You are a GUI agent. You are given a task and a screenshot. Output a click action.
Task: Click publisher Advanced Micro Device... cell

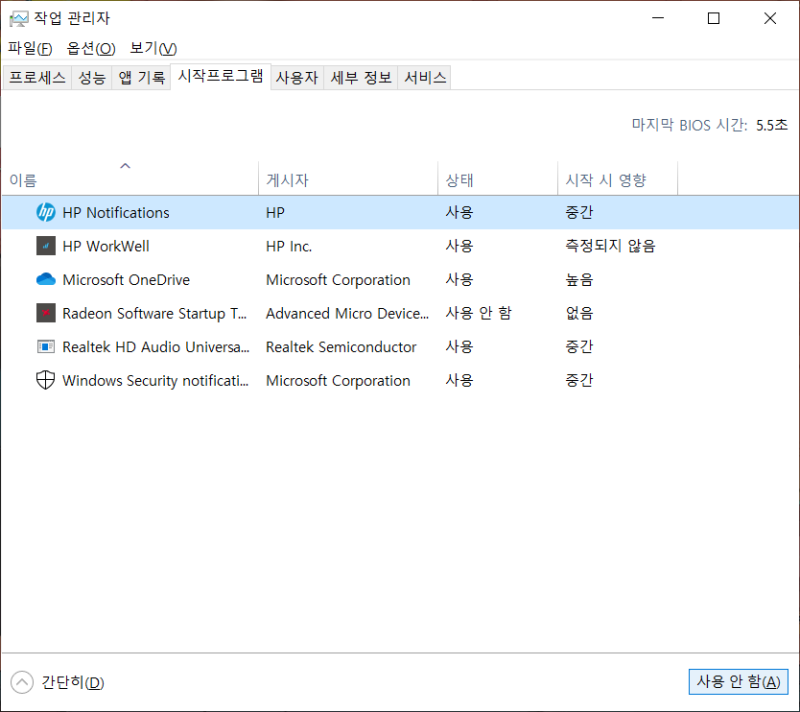coord(347,314)
